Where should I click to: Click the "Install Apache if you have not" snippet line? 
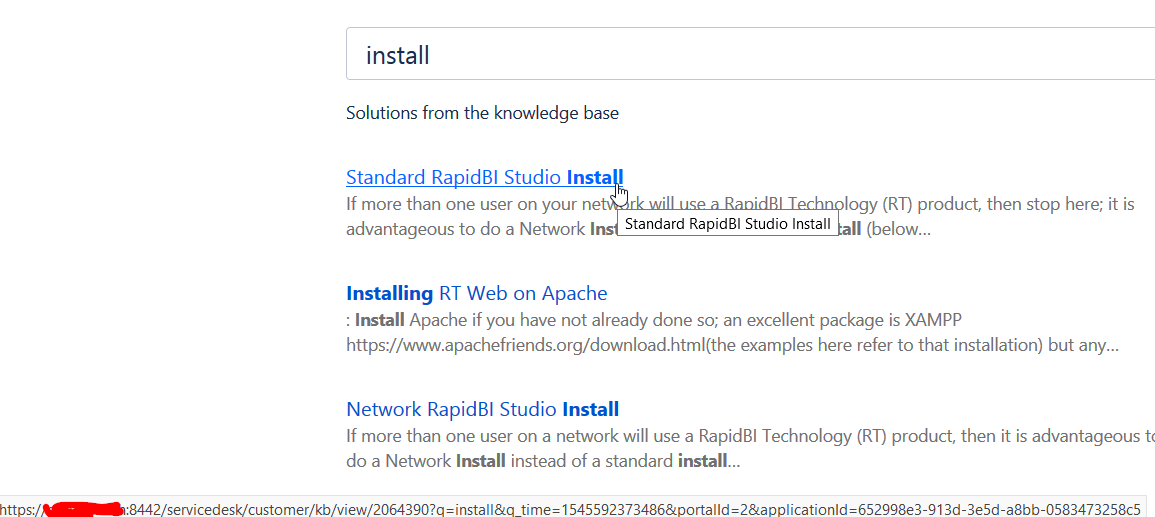click(x=654, y=321)
